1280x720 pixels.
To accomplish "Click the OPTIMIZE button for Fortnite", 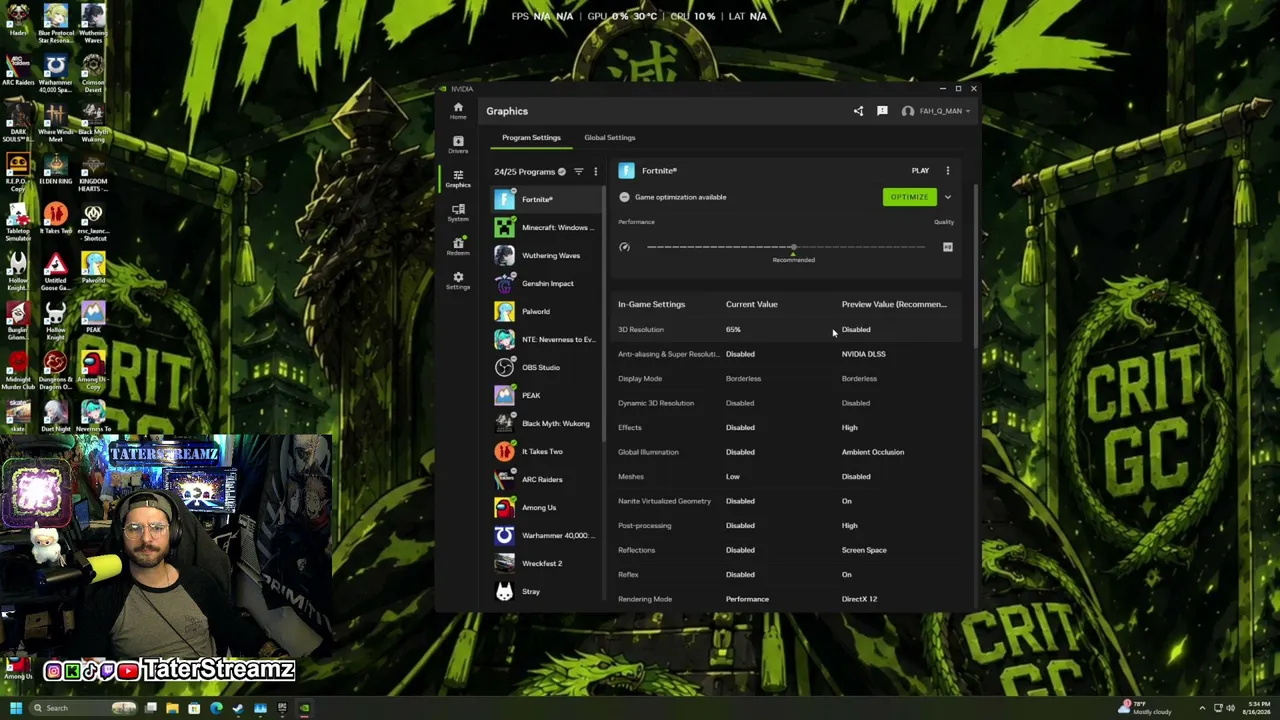I will point(909,197).
